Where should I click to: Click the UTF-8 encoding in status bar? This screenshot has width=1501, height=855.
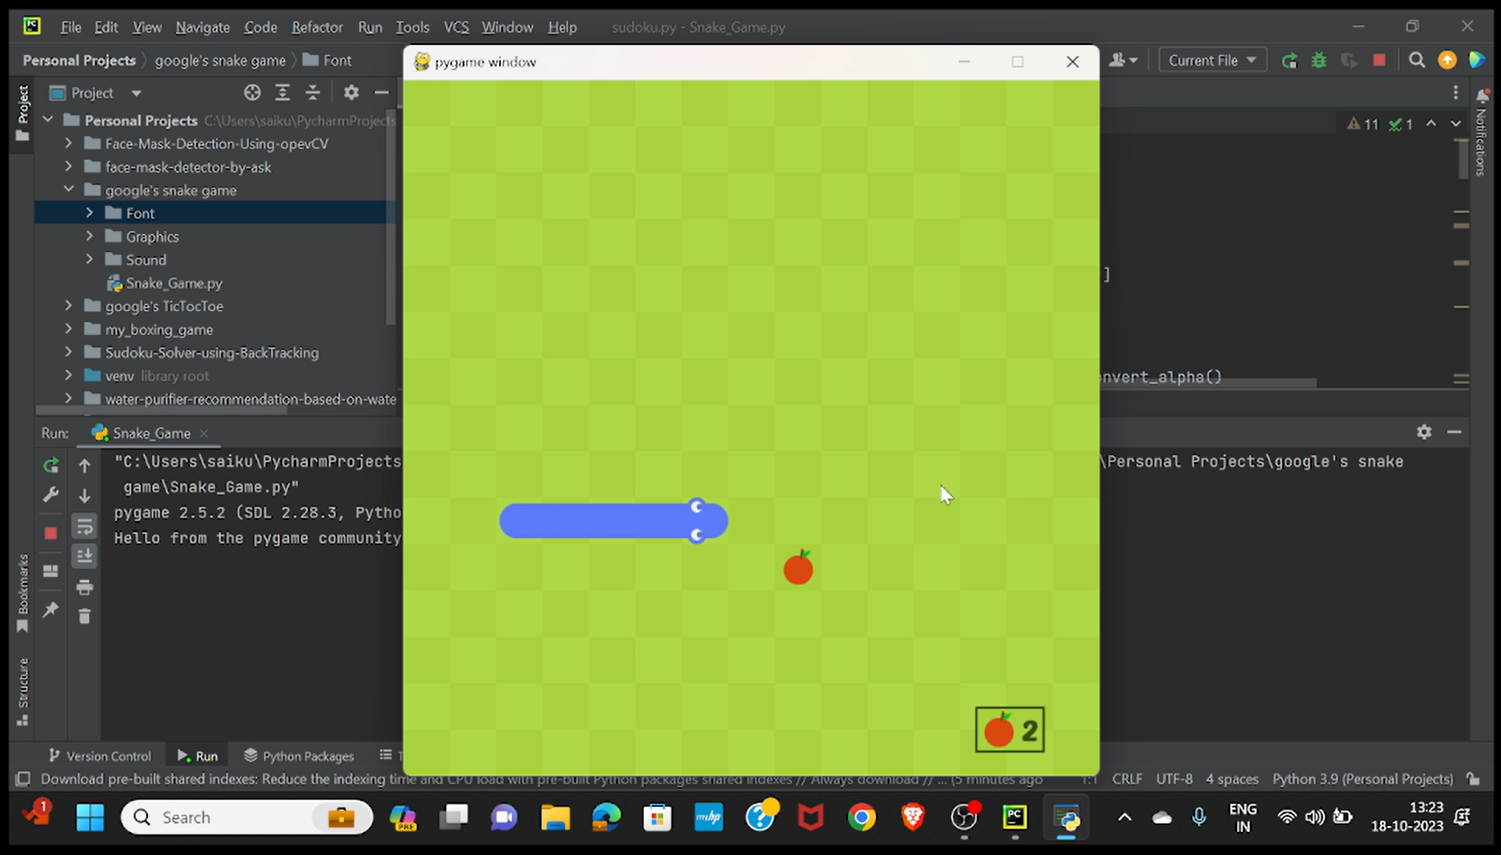click(1174, 779)
